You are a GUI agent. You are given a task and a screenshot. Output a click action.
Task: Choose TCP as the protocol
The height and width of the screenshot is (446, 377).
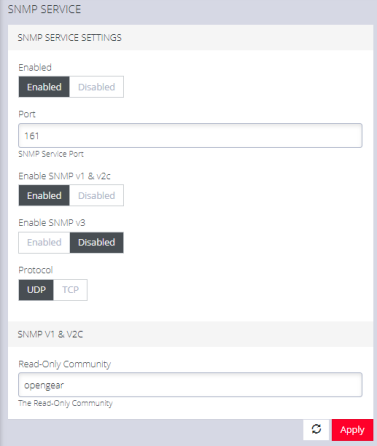(70, 290)
